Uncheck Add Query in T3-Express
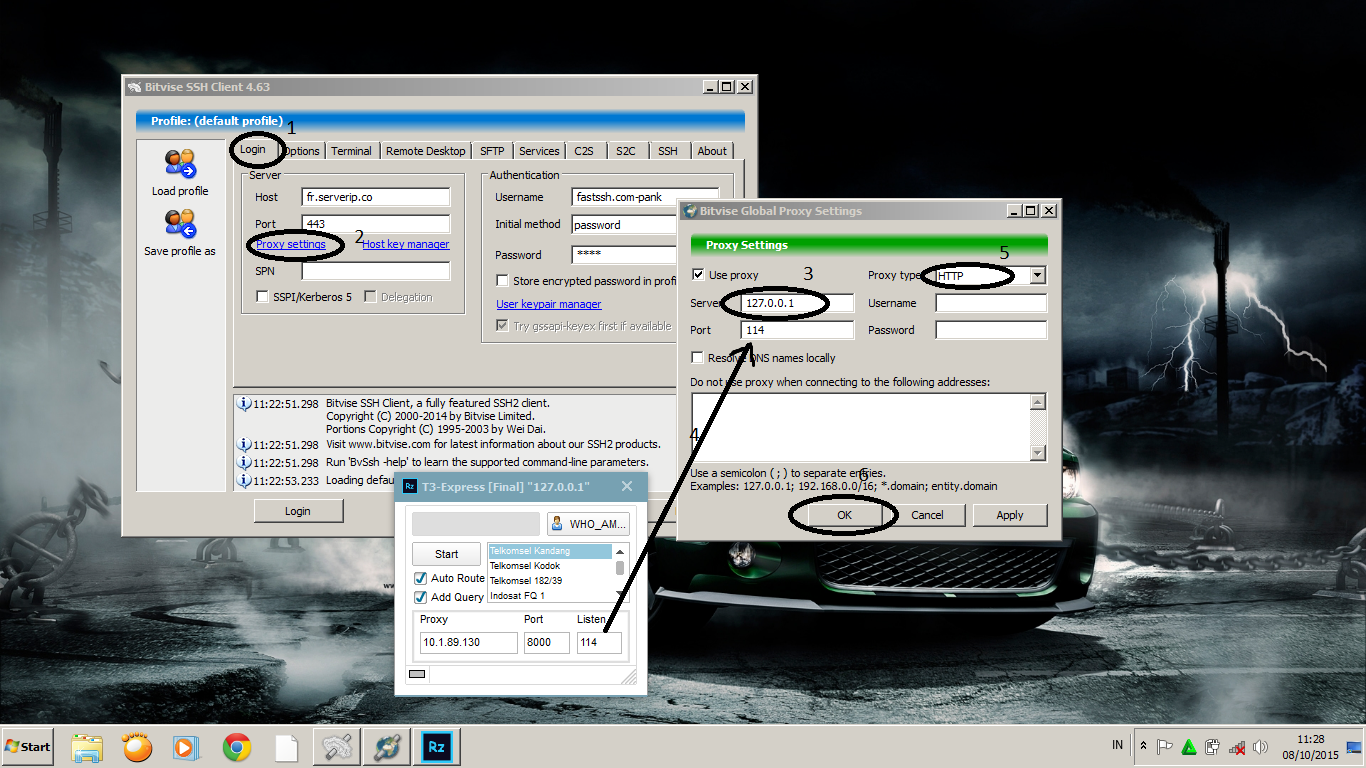Screen dimensions: 1366x768 (x=421, y=597)
